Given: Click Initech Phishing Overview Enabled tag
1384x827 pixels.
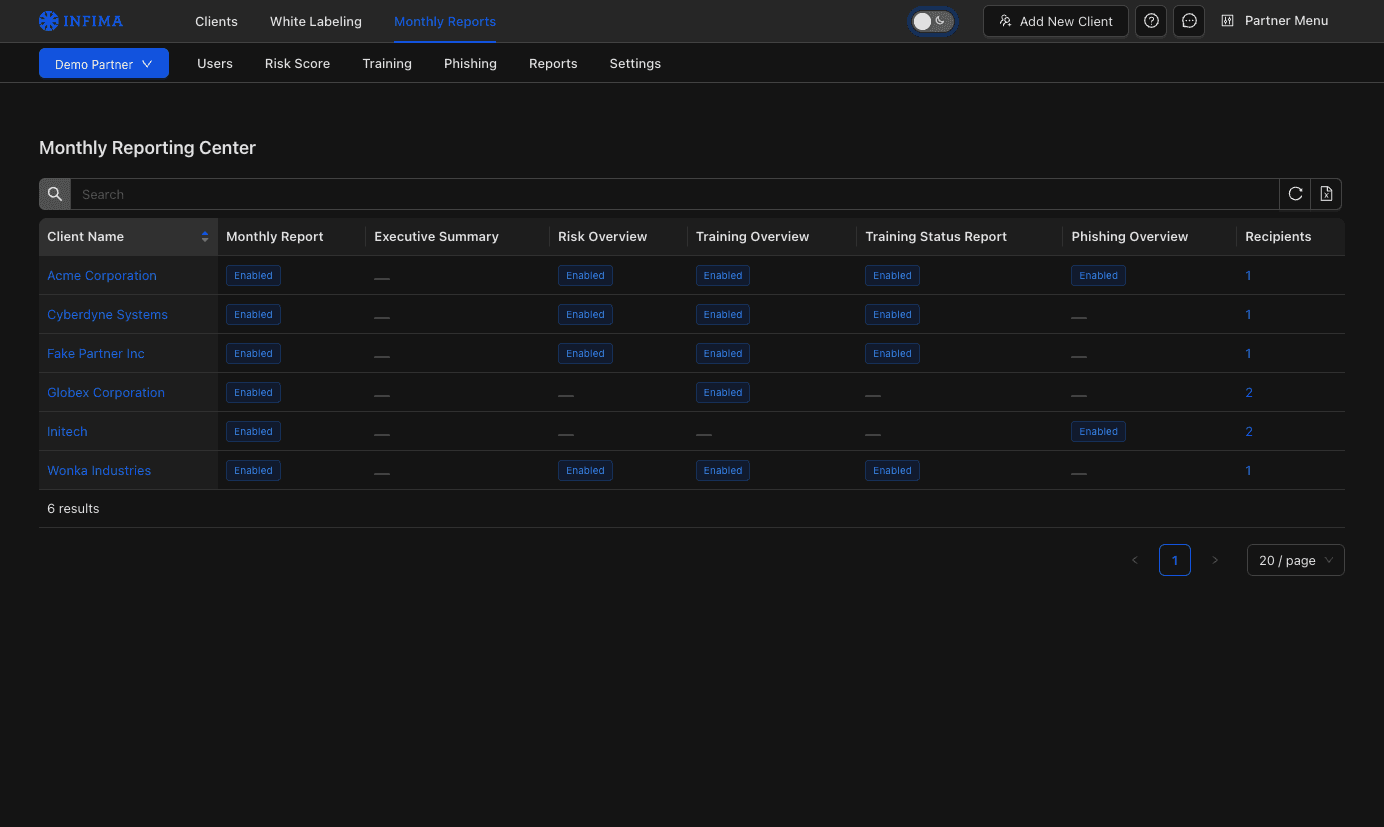Looking at the screenshot, I should [1098, 431].
